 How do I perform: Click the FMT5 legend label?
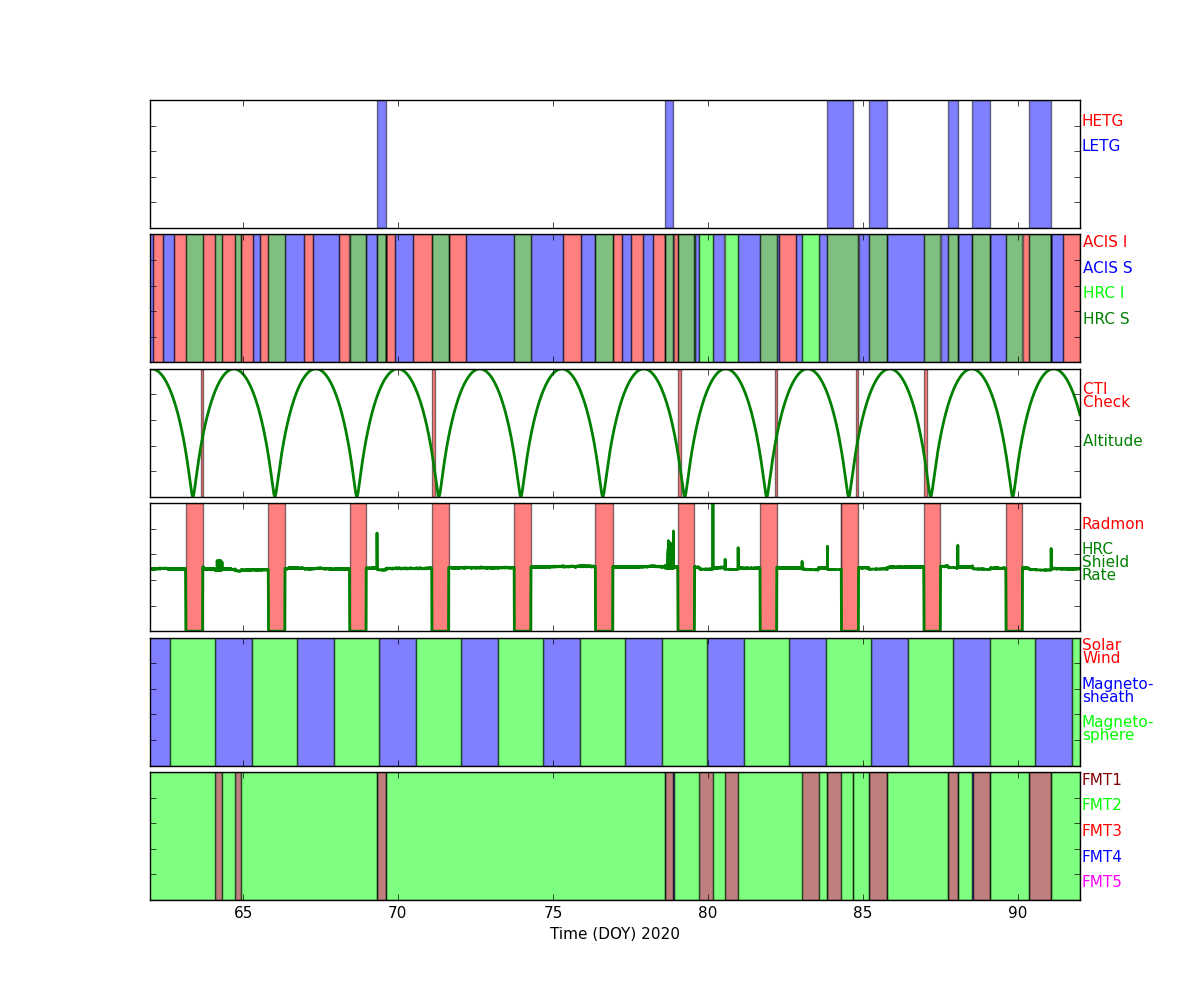coord(1101,882)
